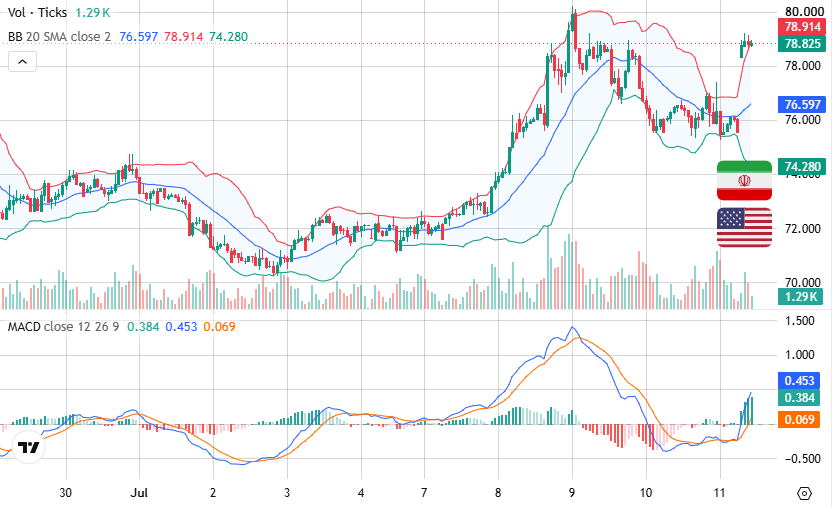
Task: Open chart settings gear icon
Action: point(804,493)
